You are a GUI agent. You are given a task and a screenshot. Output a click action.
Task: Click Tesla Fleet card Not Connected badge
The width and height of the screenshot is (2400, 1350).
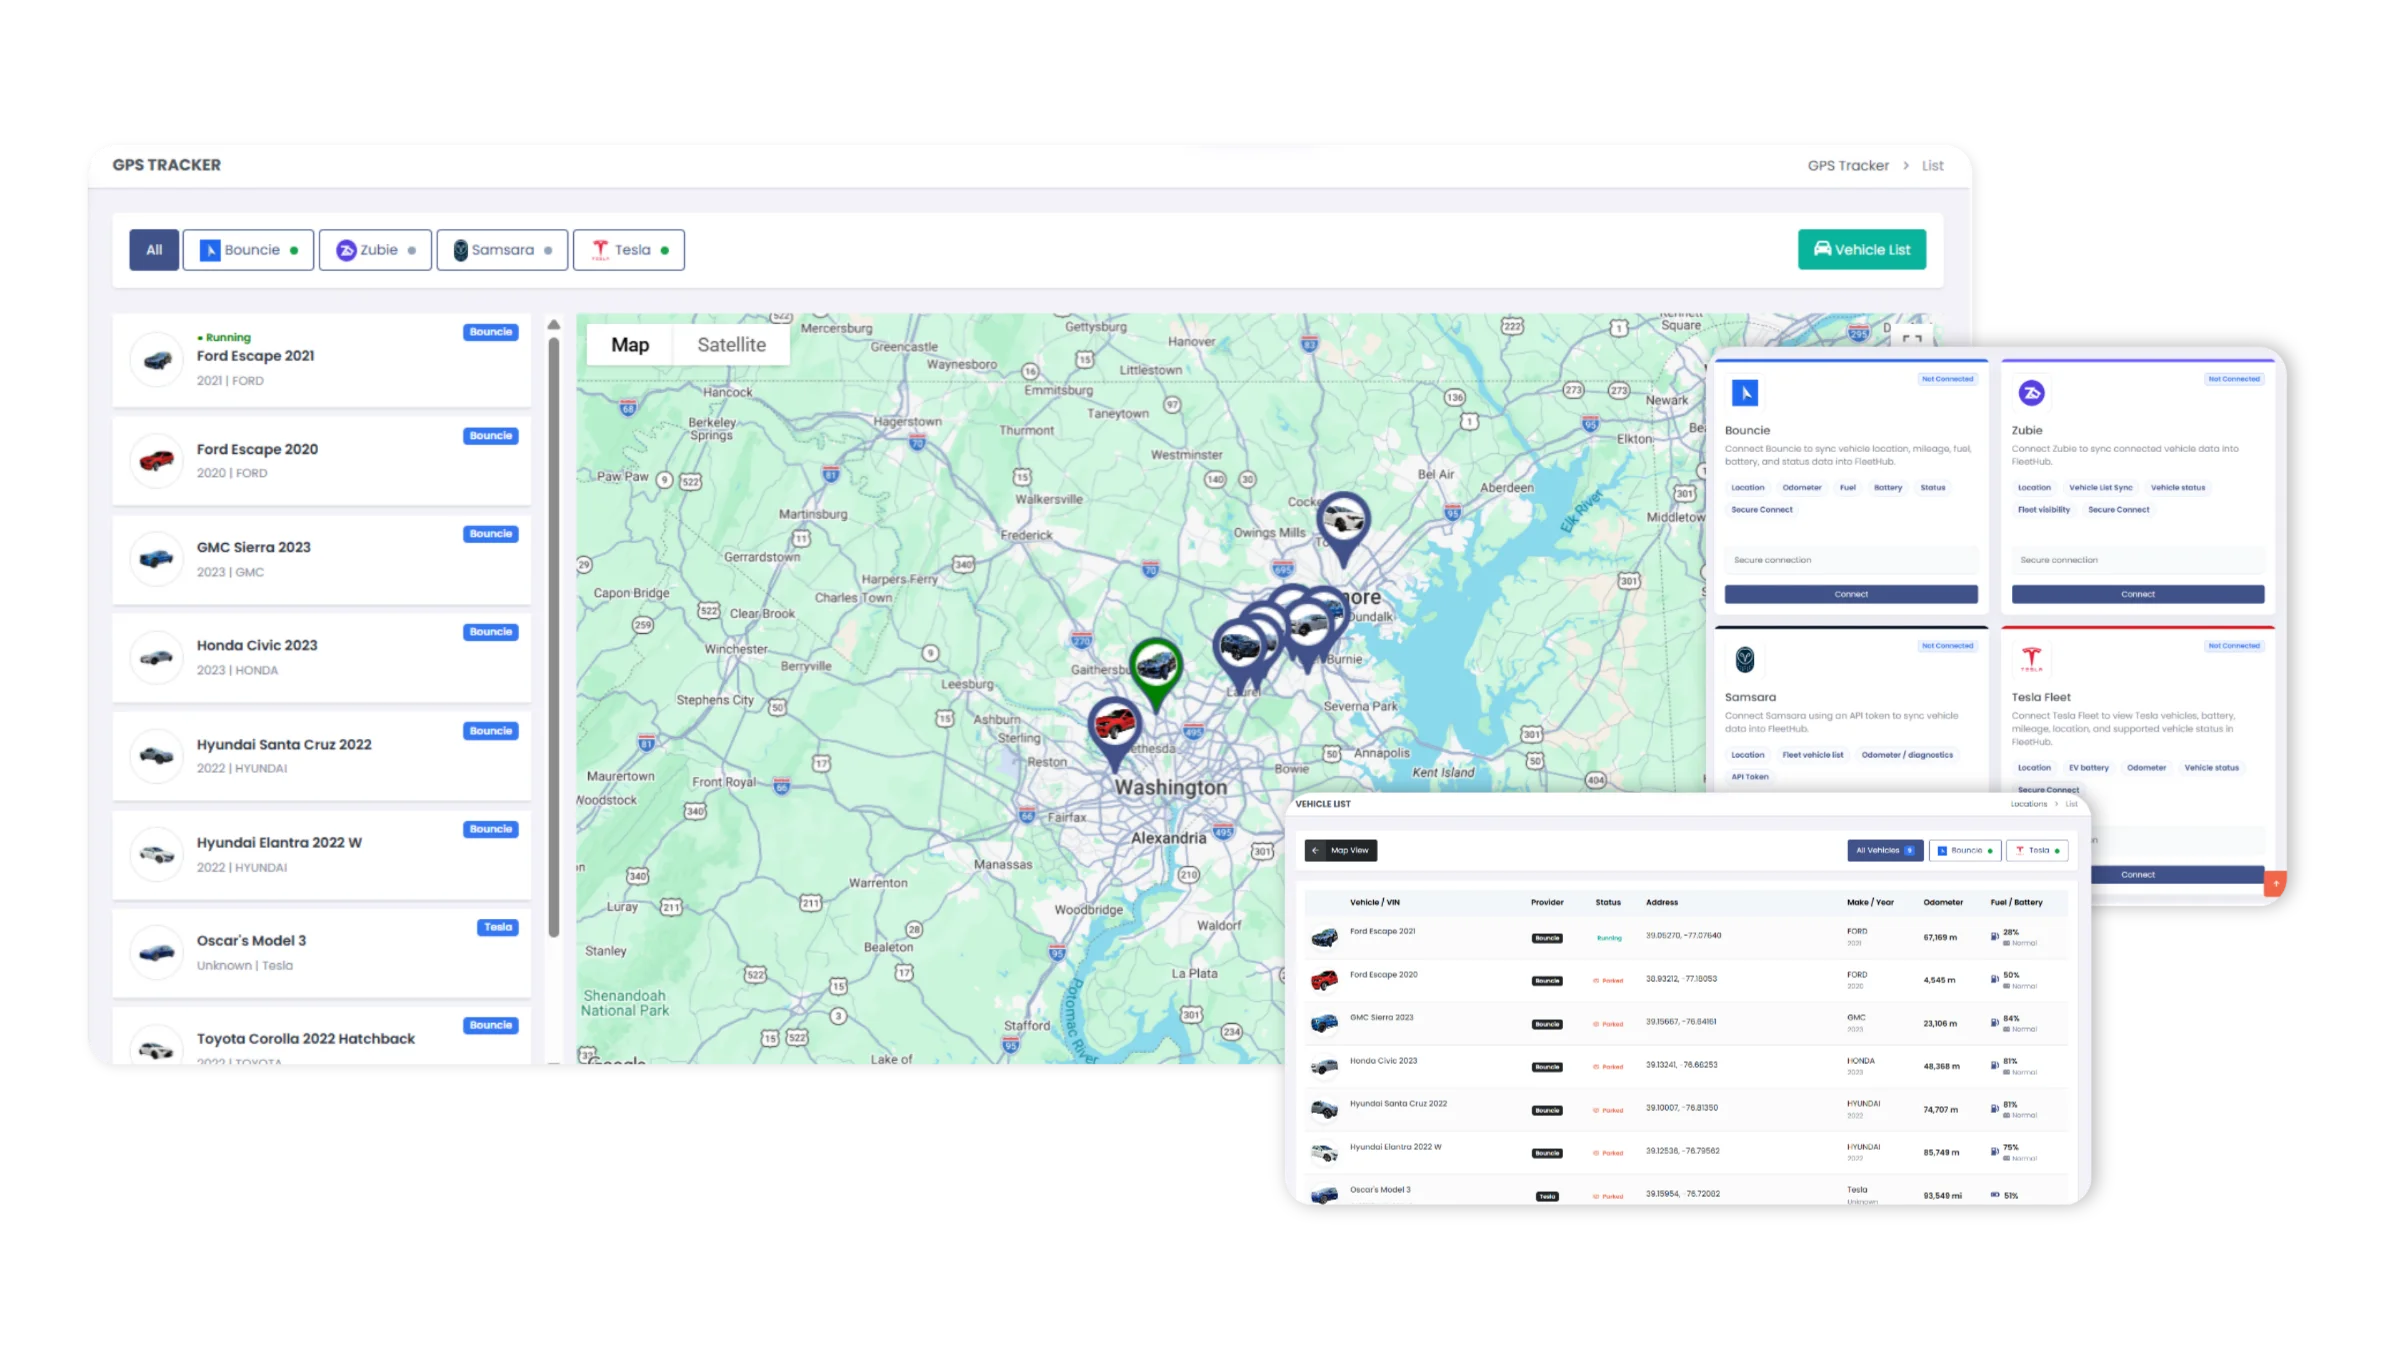point(2234,646)
